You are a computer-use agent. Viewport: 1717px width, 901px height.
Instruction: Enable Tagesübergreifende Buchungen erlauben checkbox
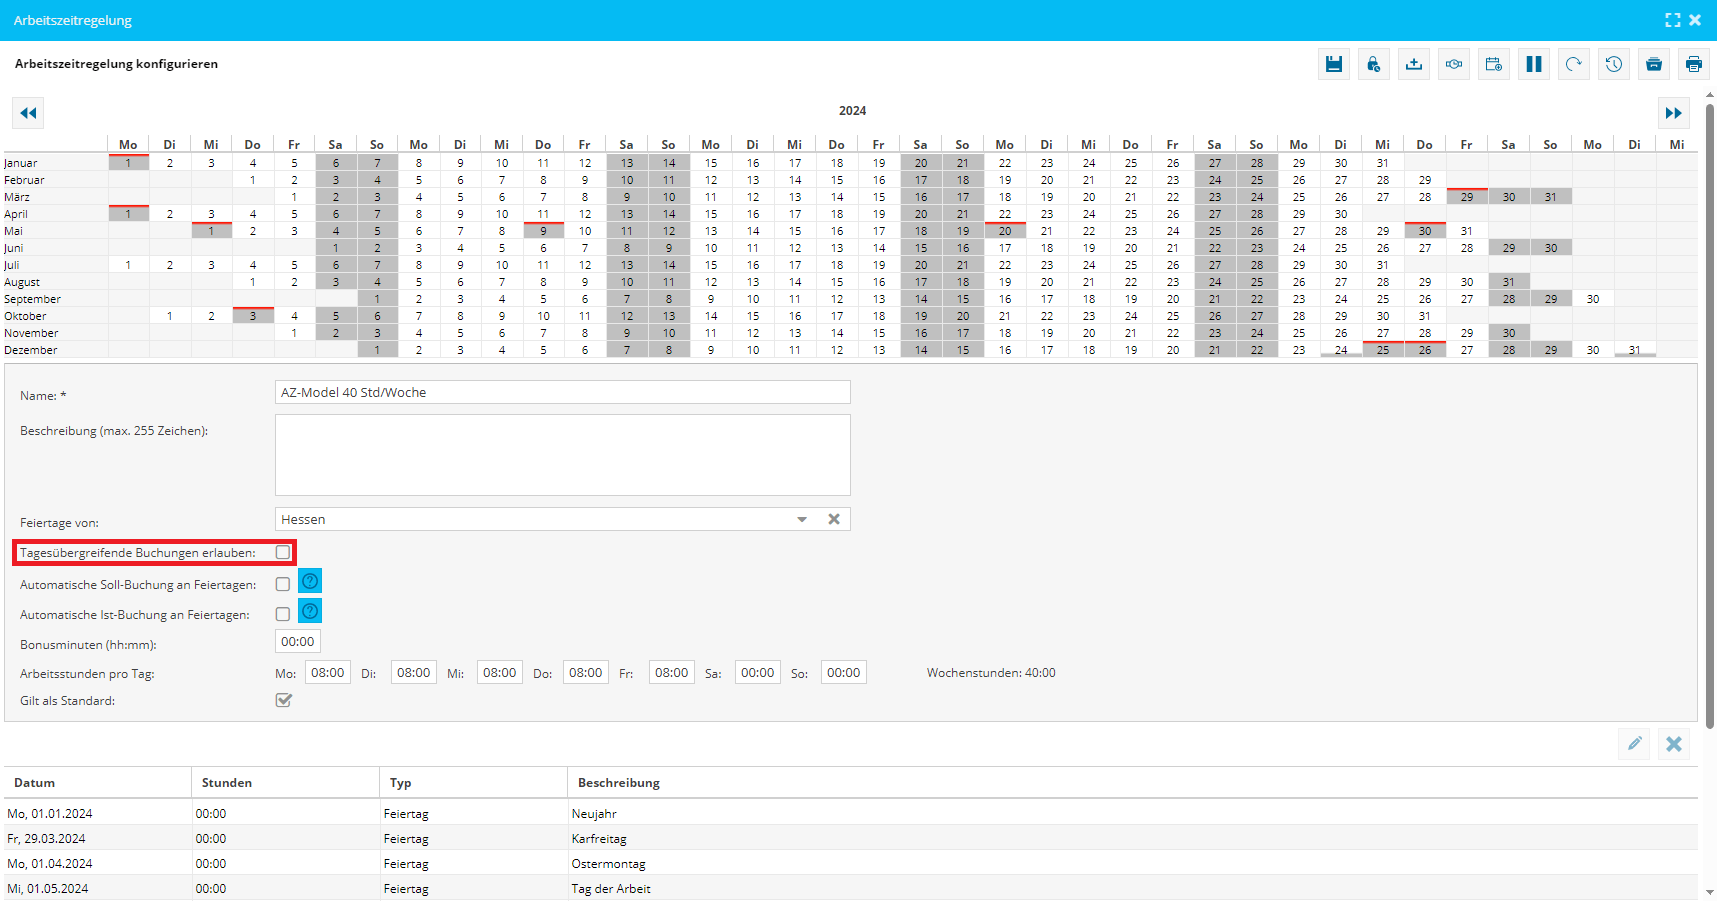click(283, 552)
